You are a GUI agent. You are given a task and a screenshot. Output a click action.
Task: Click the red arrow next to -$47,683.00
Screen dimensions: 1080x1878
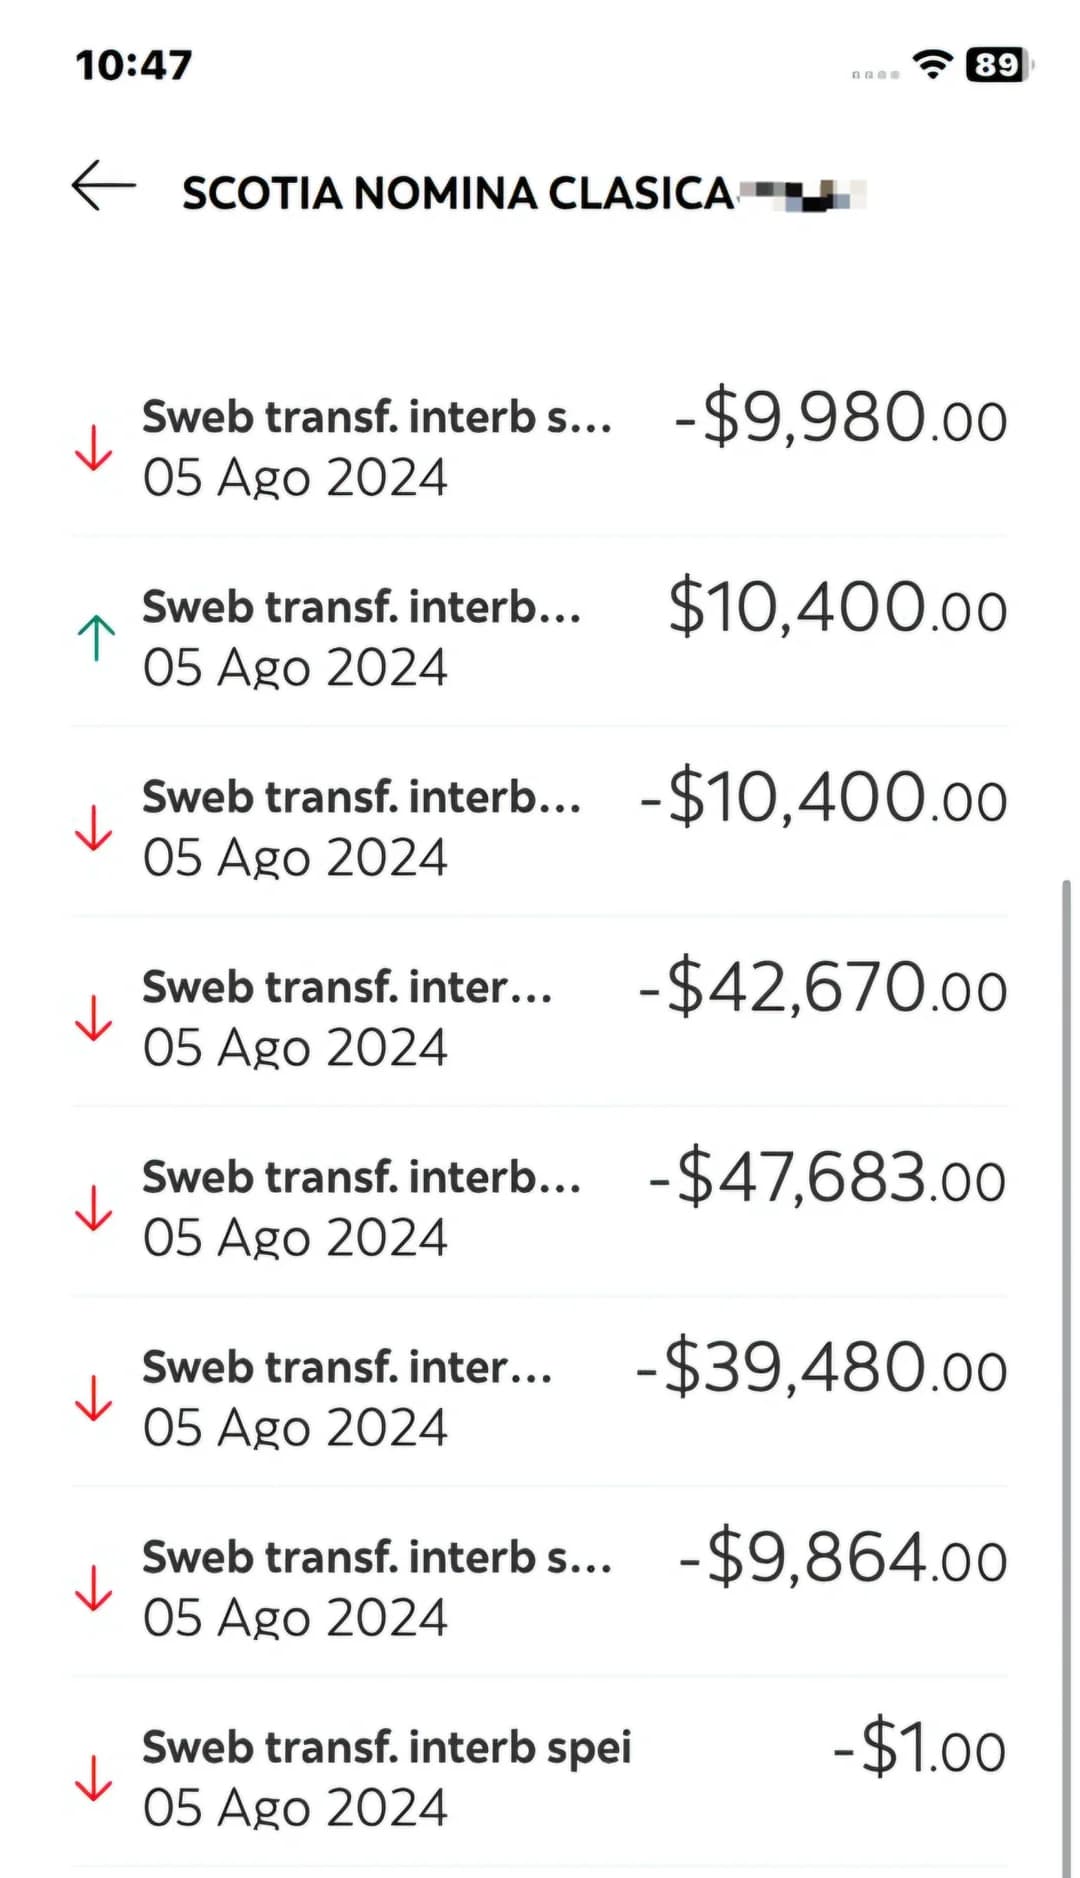(x=94, y=1208)
